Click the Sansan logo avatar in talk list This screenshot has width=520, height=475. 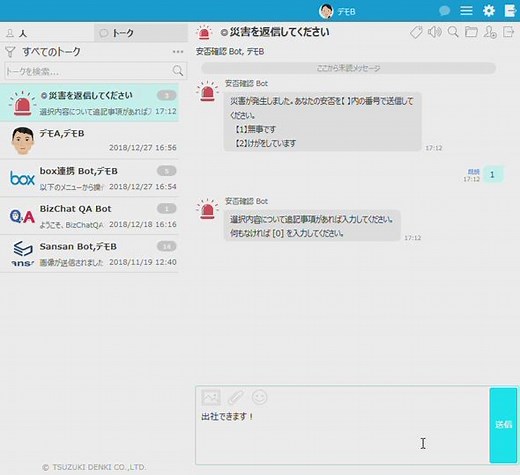point(22,253)
